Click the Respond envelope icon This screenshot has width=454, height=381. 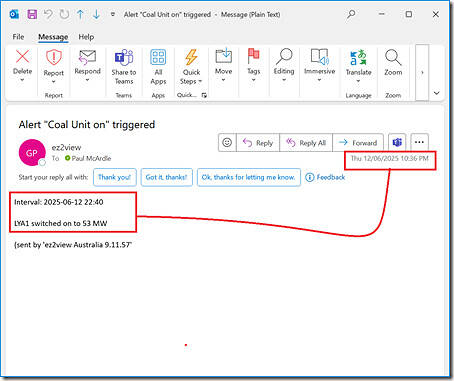click(87, 57)
